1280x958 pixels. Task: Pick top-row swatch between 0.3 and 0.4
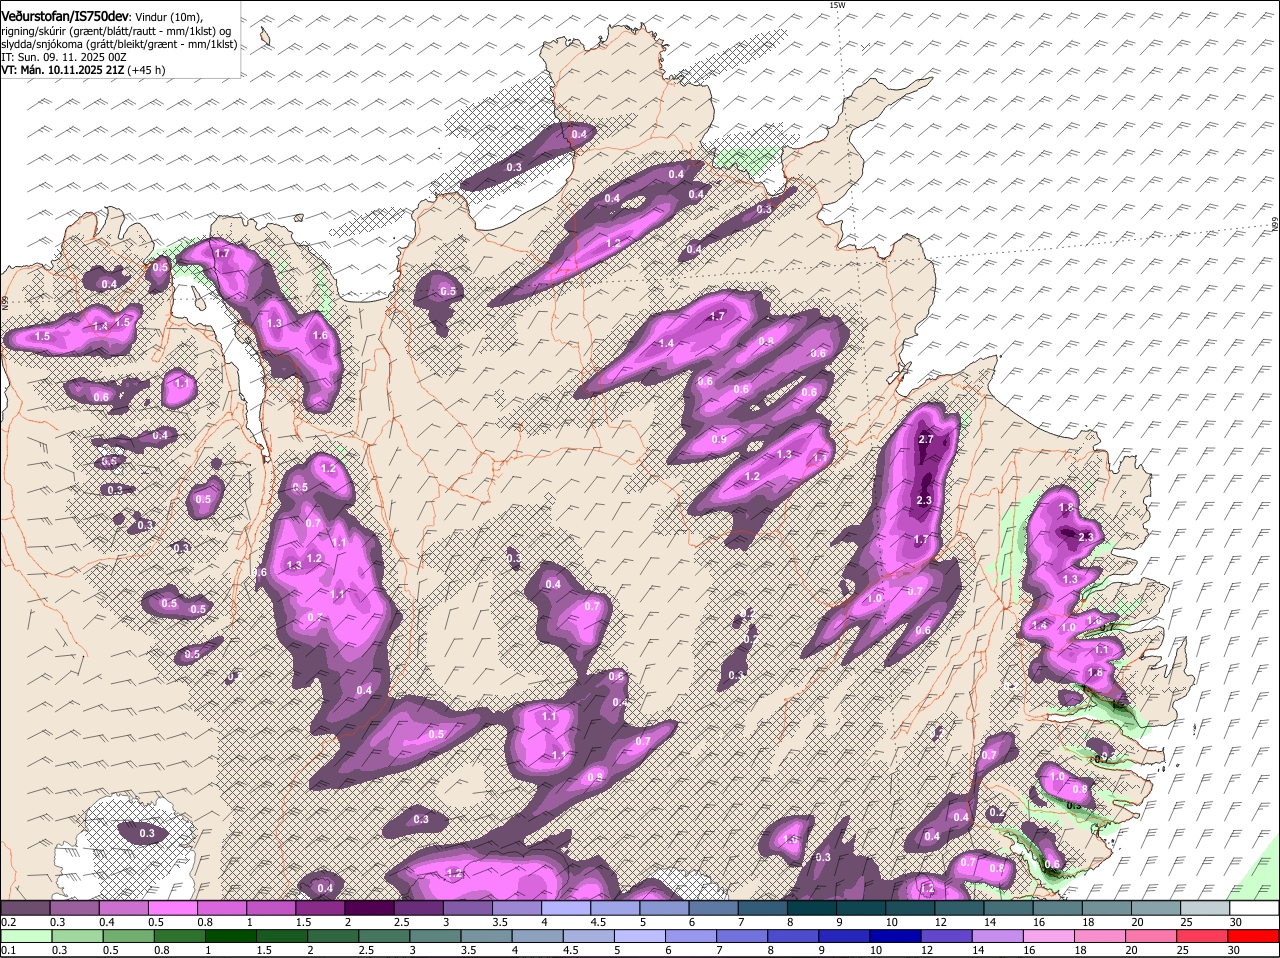74,907
